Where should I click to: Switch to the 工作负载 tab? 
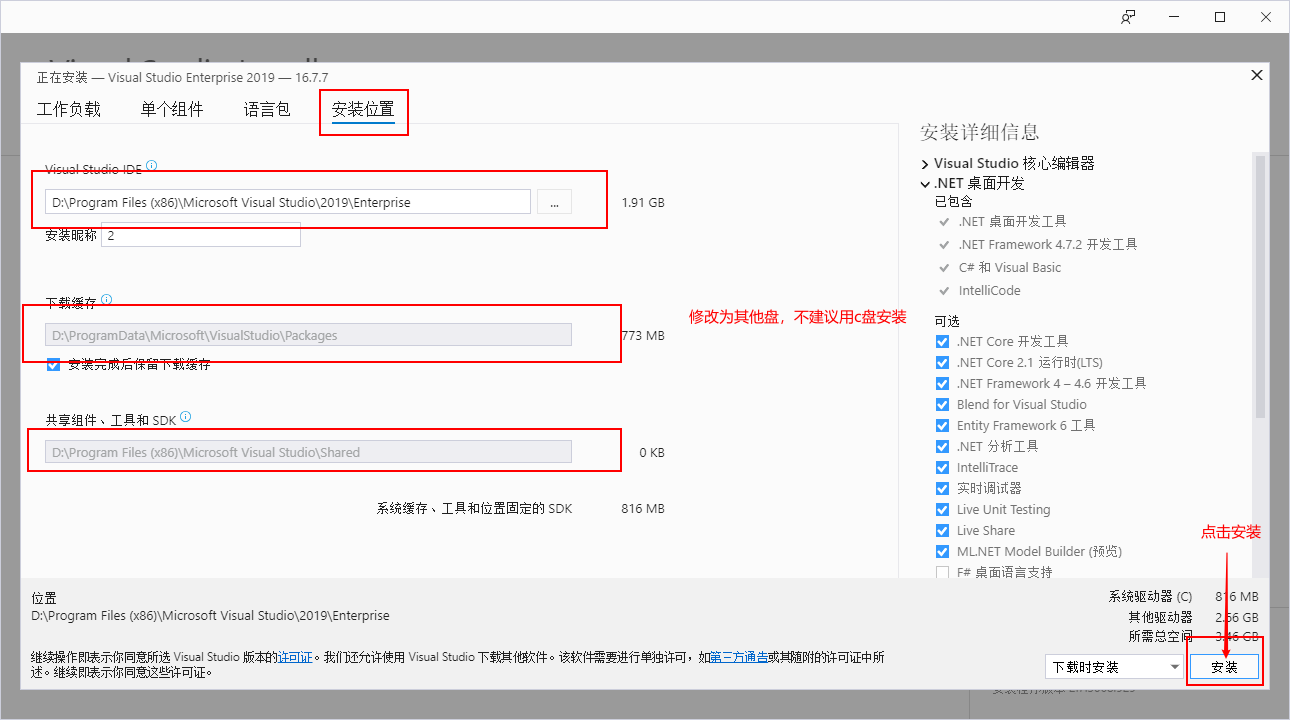click(69, 109)
